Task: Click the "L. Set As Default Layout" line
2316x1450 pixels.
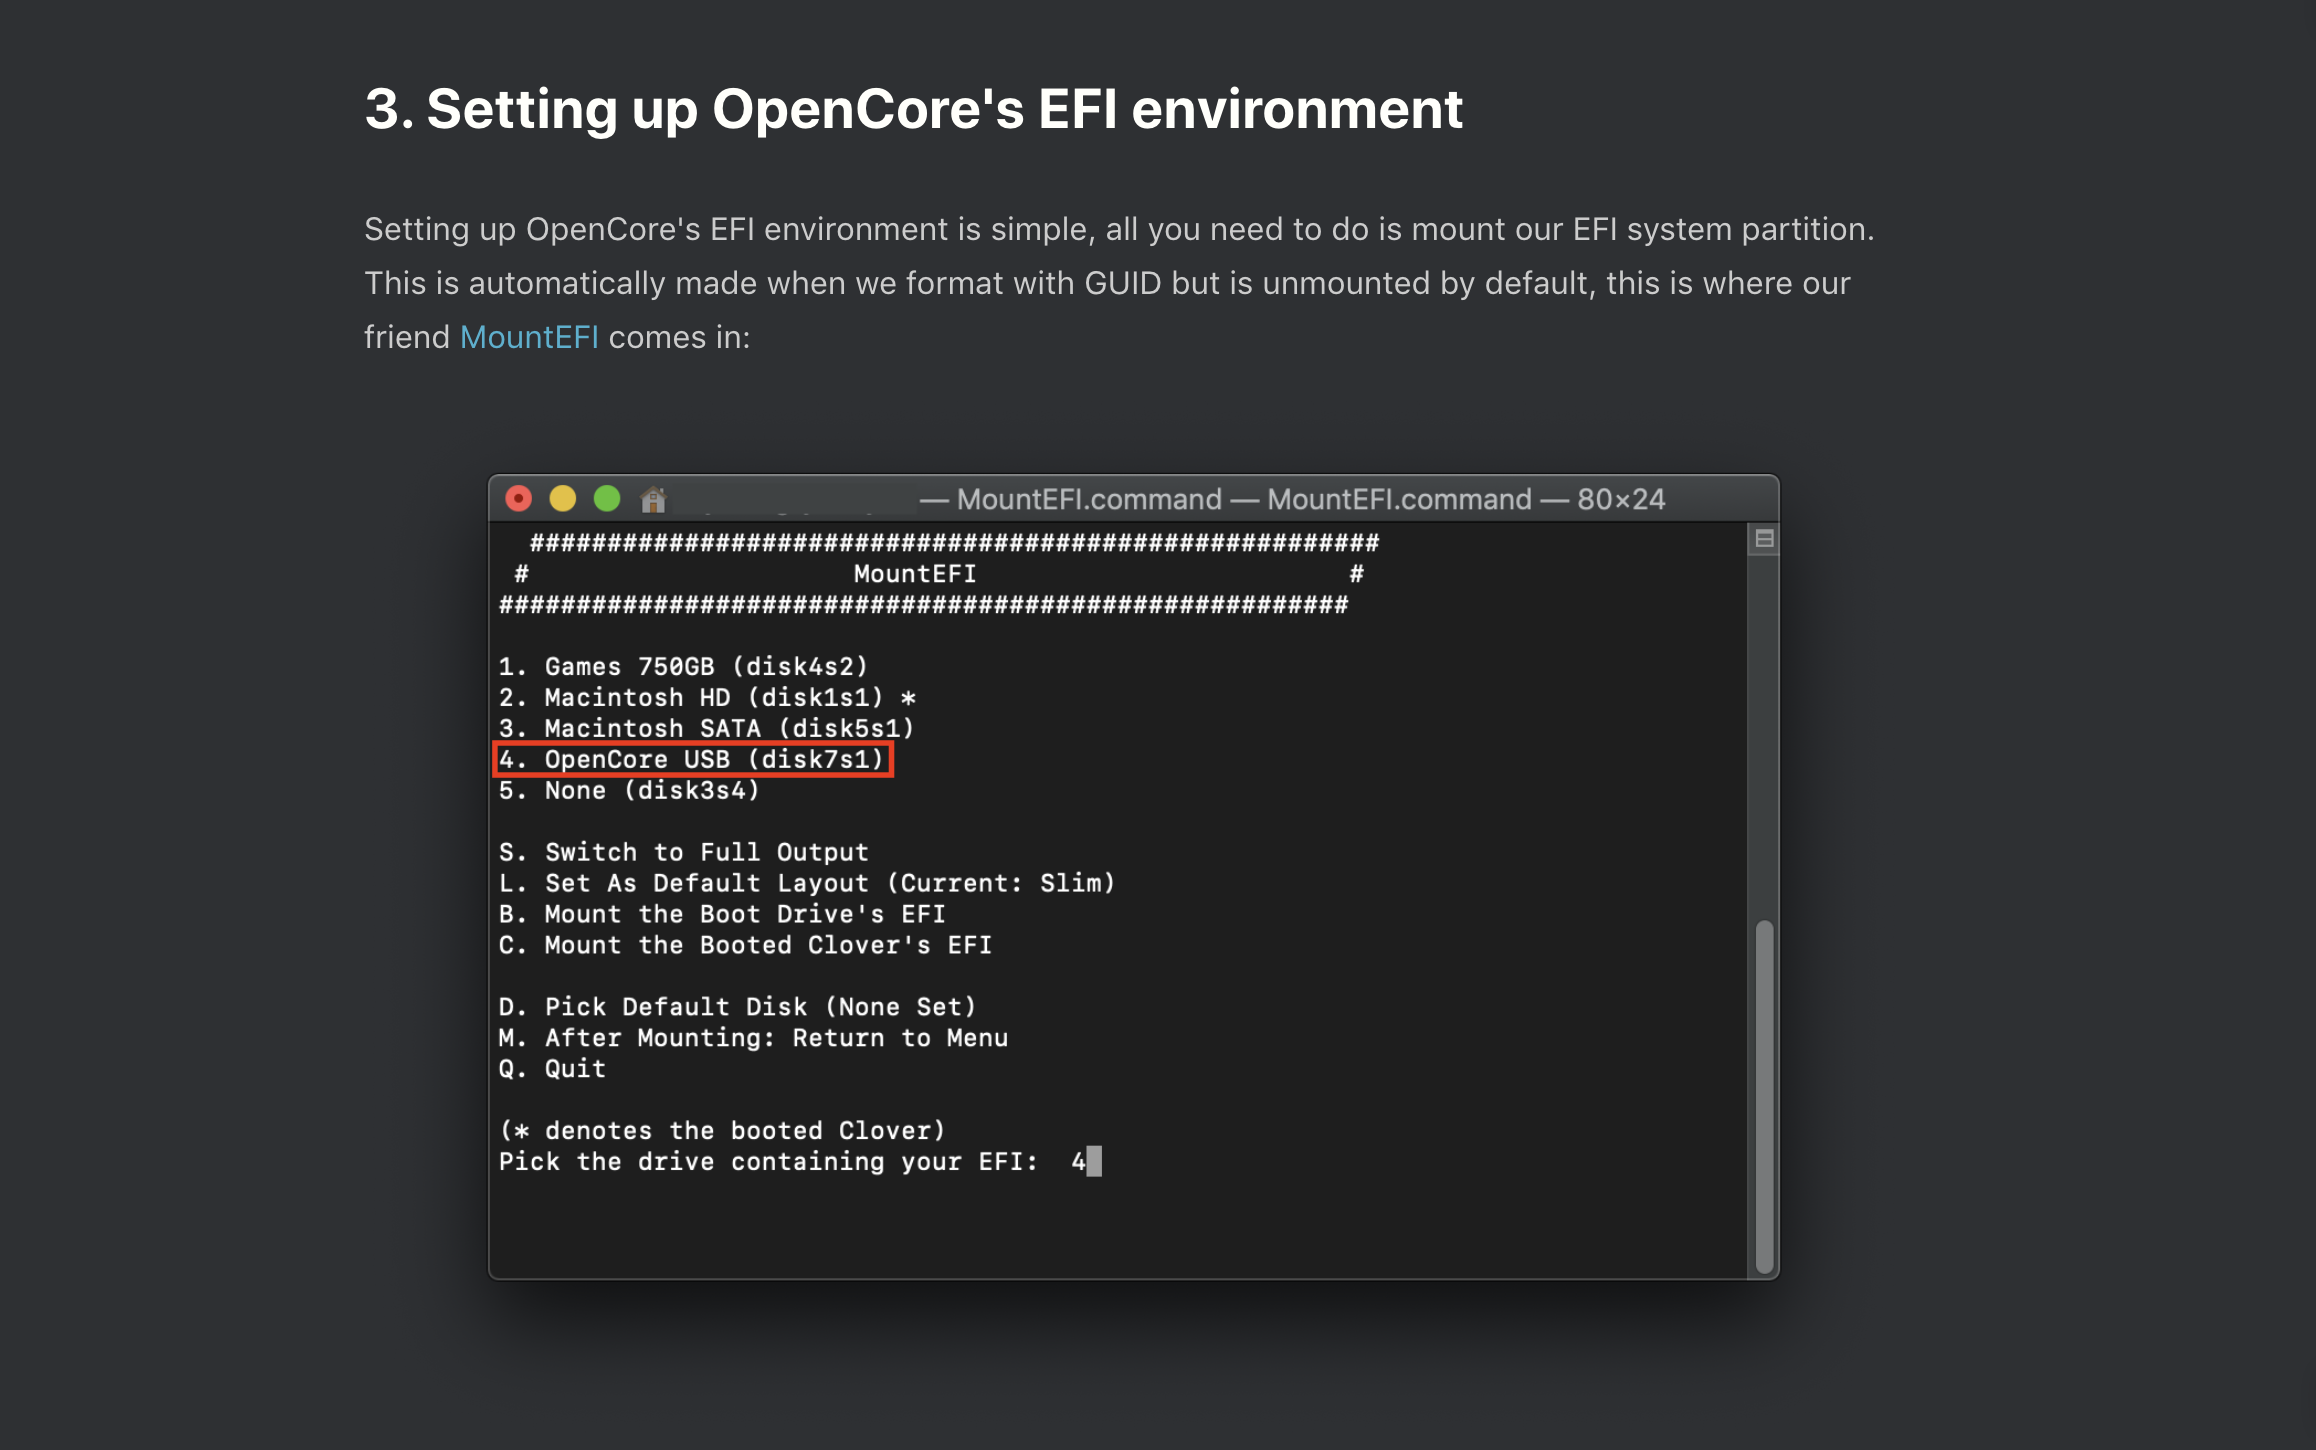Action: click(x=806, y=883)
